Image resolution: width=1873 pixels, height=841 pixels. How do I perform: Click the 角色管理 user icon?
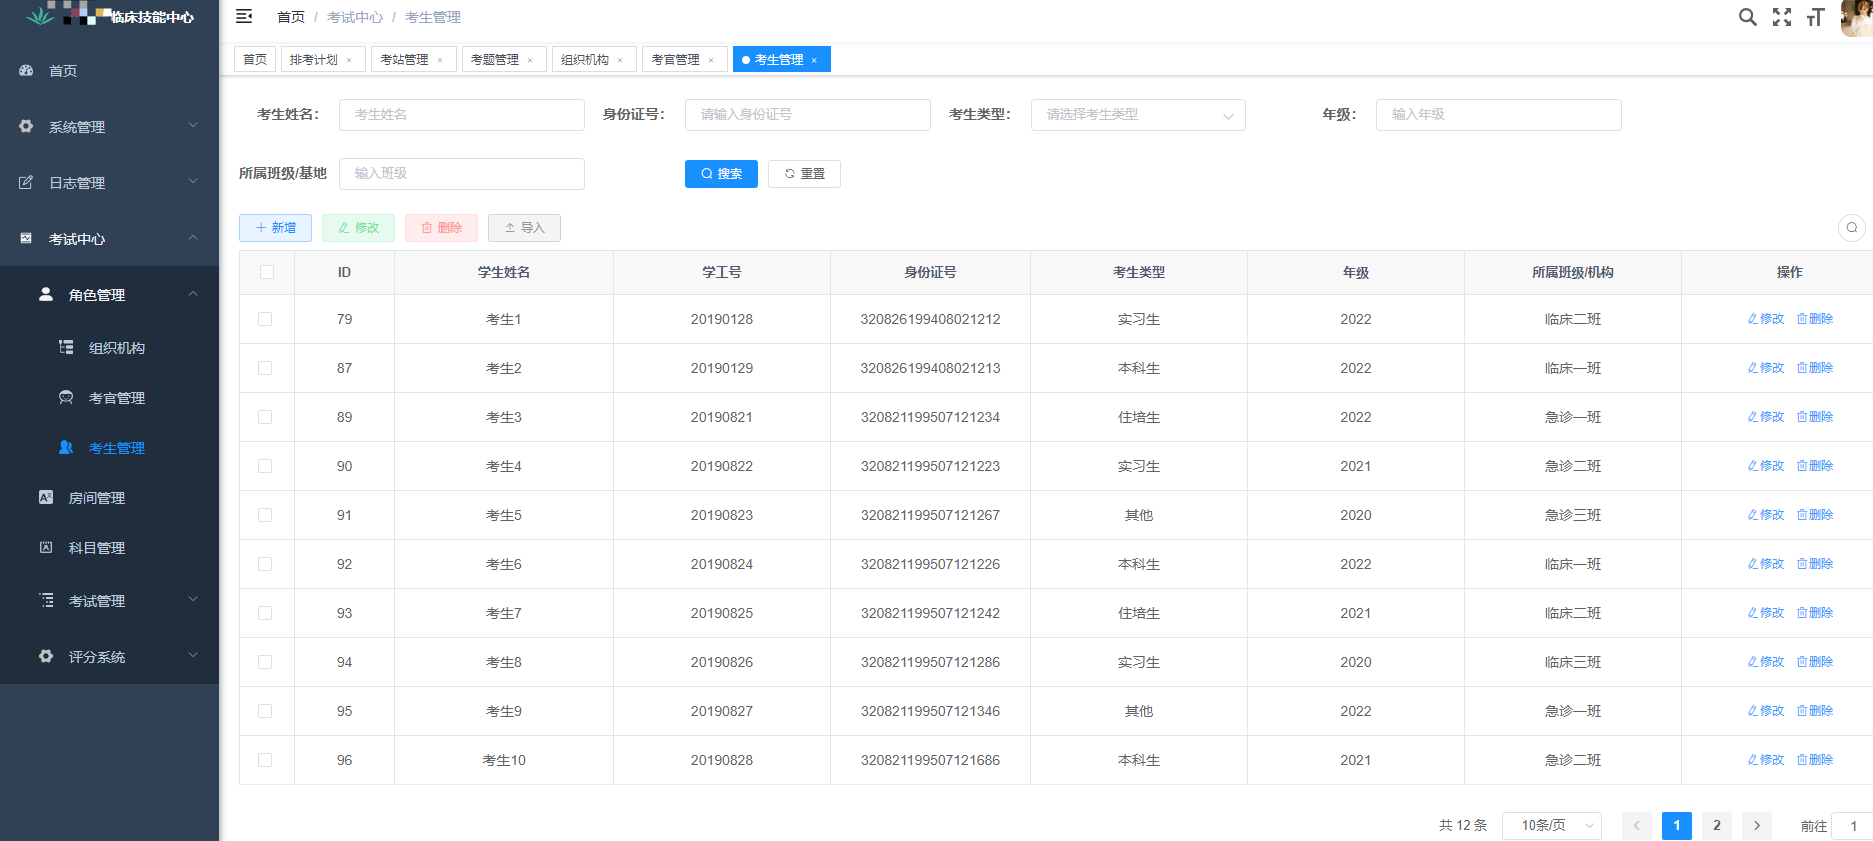click(46, 295)
